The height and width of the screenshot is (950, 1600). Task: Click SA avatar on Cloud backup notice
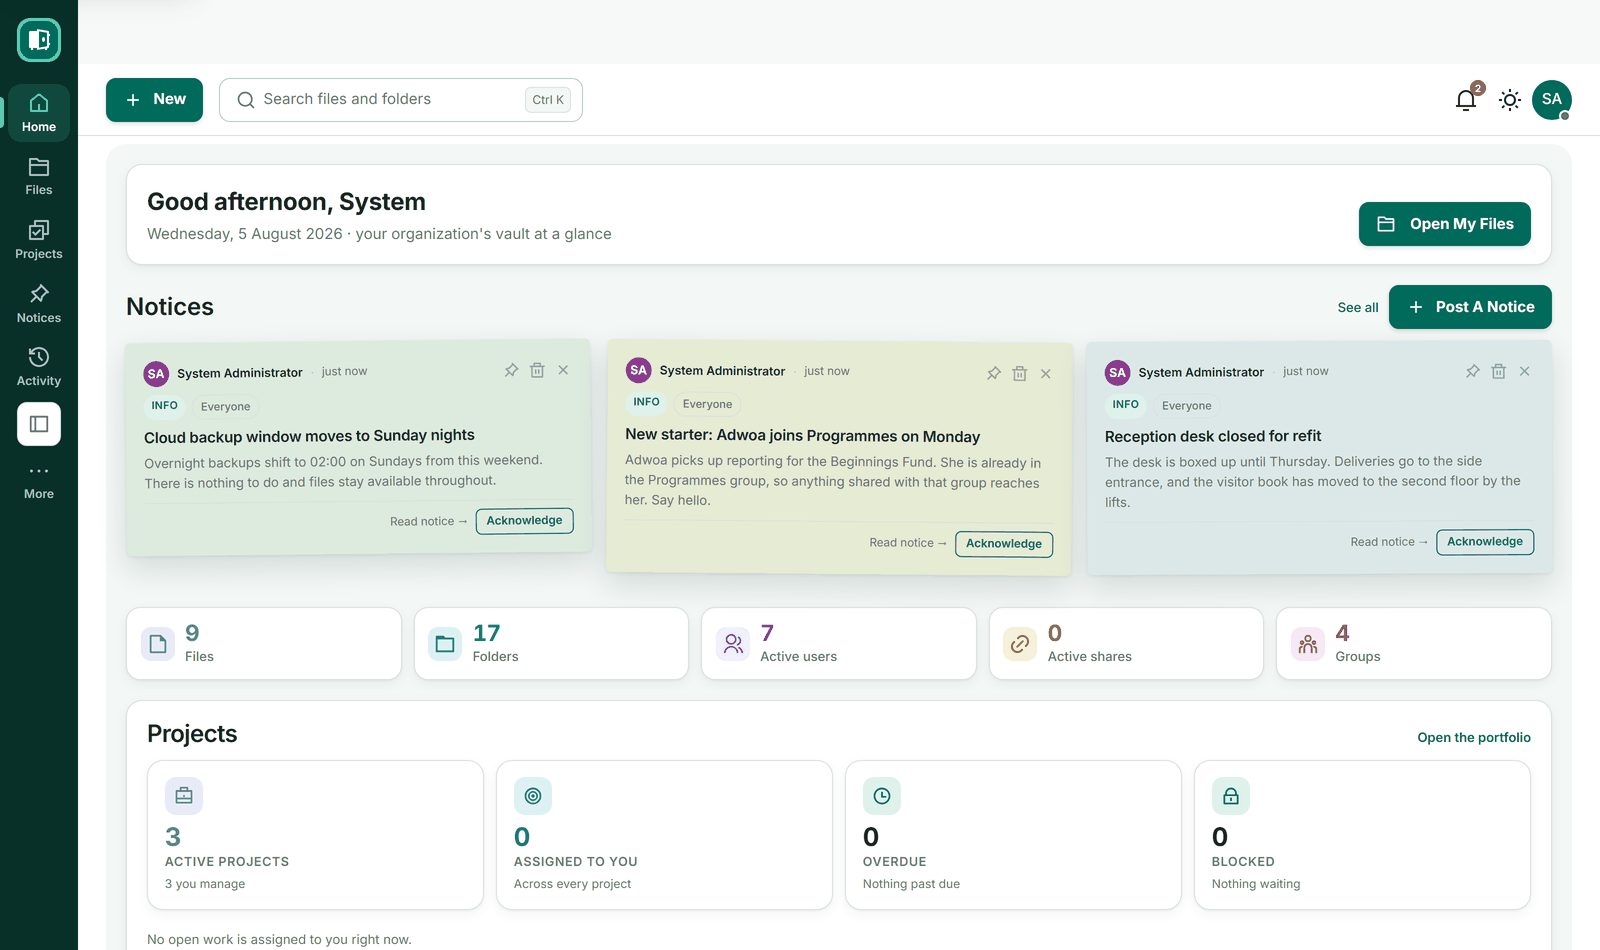pos(156,374)
